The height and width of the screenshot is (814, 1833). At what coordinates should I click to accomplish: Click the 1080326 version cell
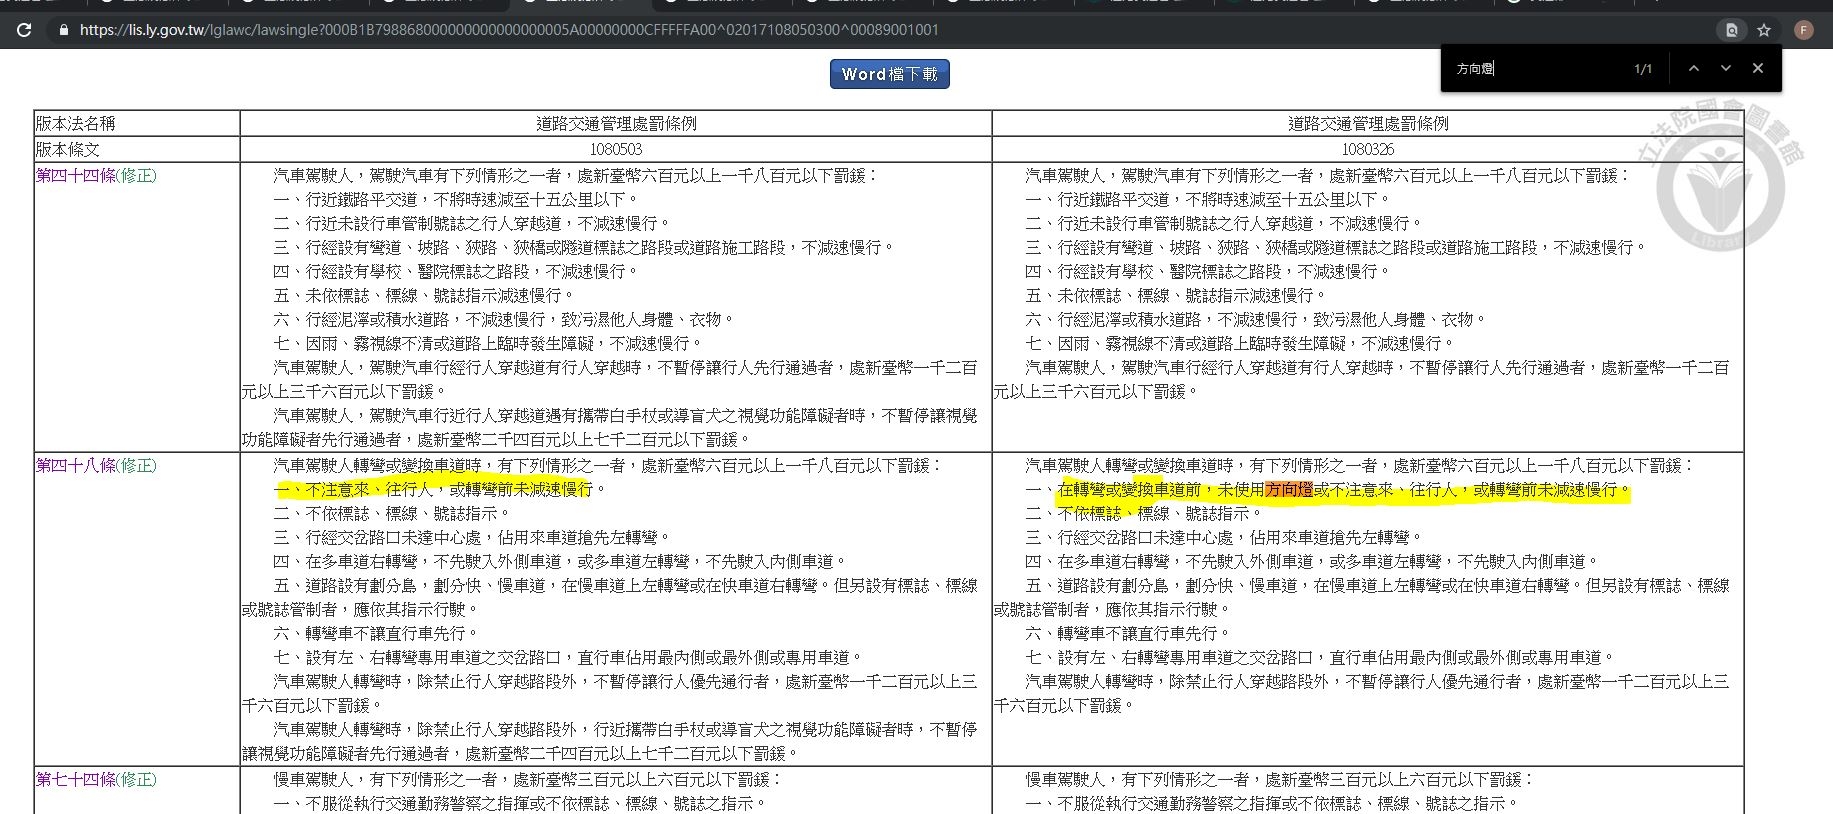pos(1367,149)
